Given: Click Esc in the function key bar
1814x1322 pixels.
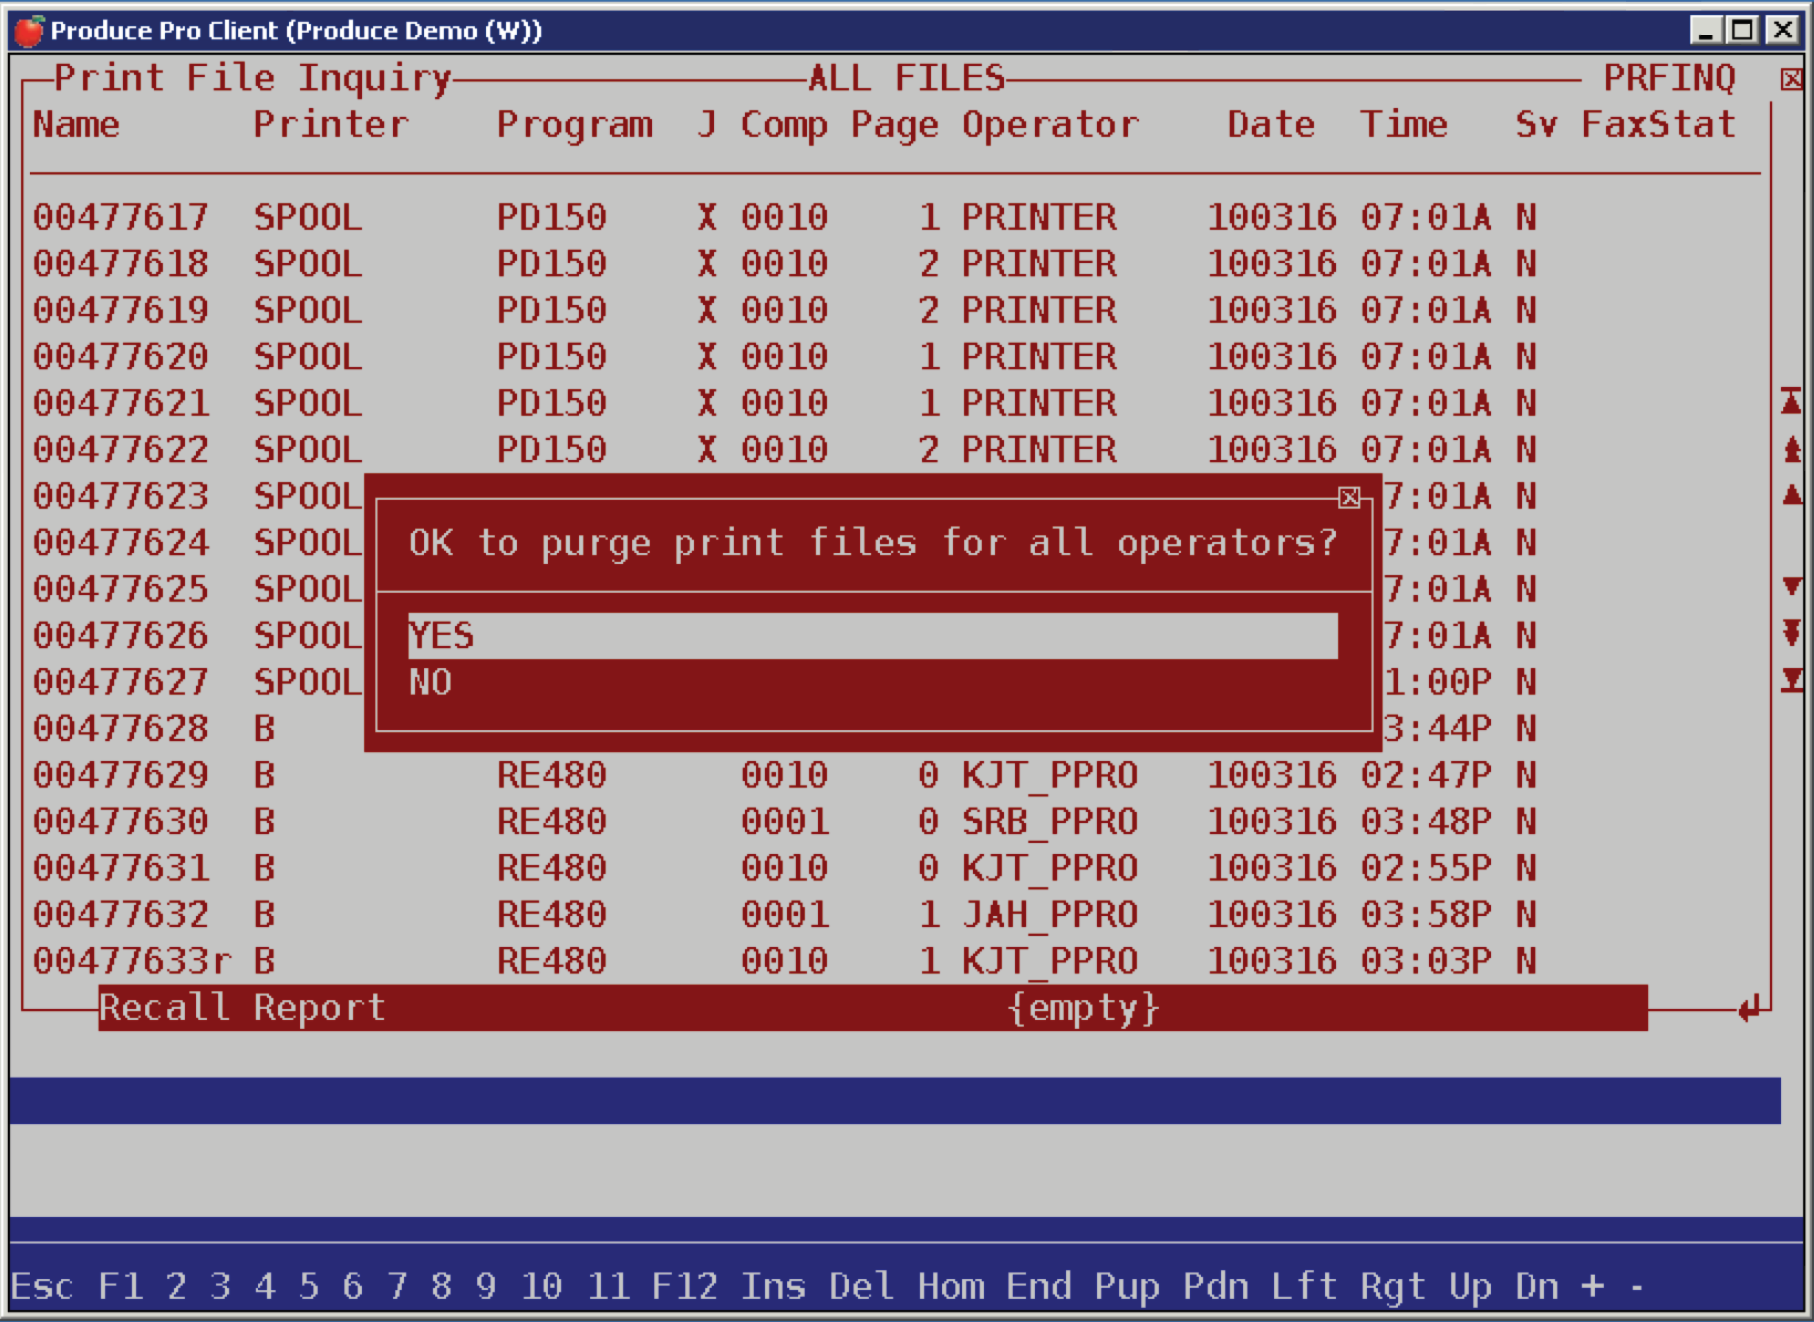Looking at the screenshot, I should (42, 1286).
